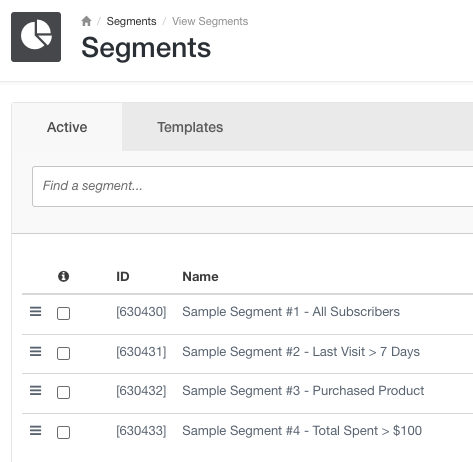This screenshot has height=462, width=473.
Task: Go to home via breadcrumb house icon
Action: click(x=86, y=21)
